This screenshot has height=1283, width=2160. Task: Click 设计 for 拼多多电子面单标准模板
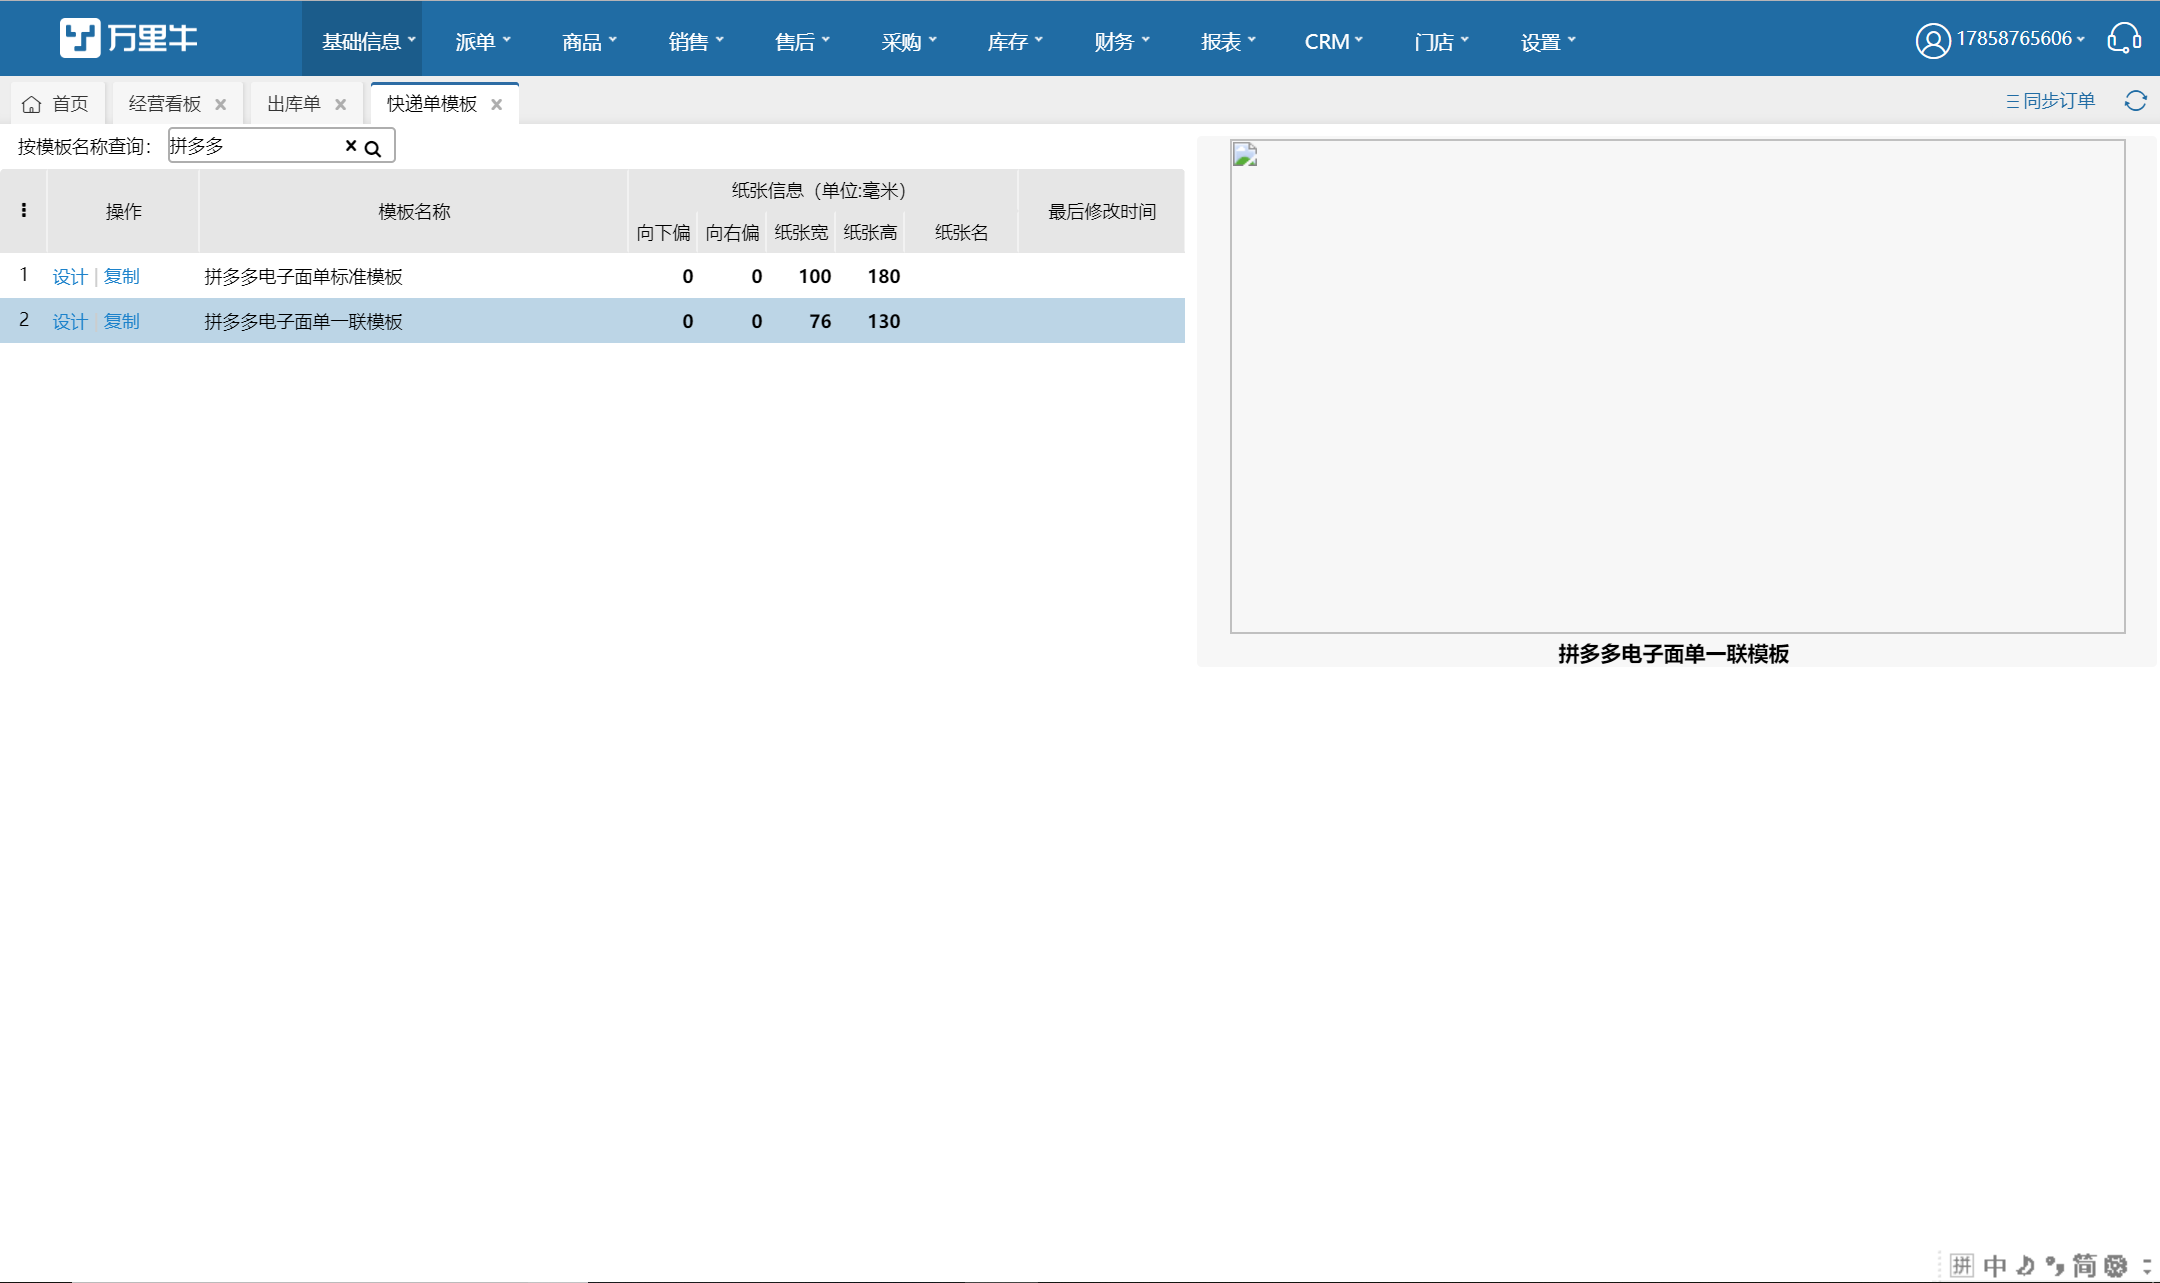click(70, 277)
